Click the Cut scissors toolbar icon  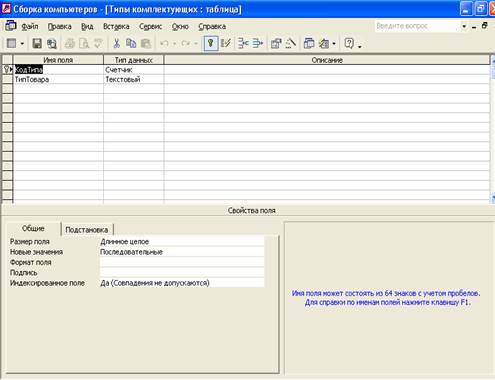pos(116,43)
